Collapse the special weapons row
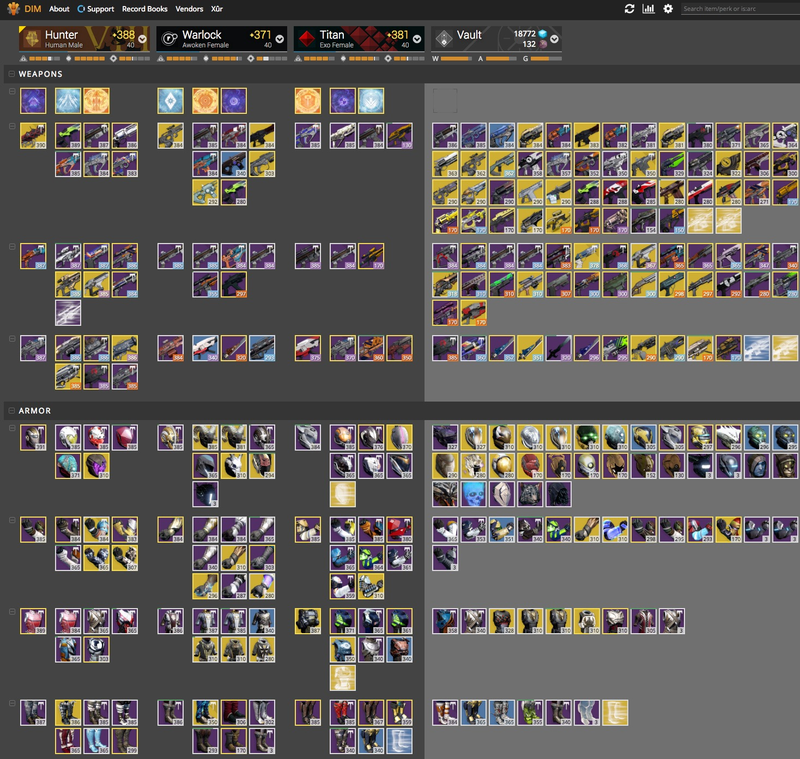The width and height of the screenshot is (800, 759). point(11,246)
